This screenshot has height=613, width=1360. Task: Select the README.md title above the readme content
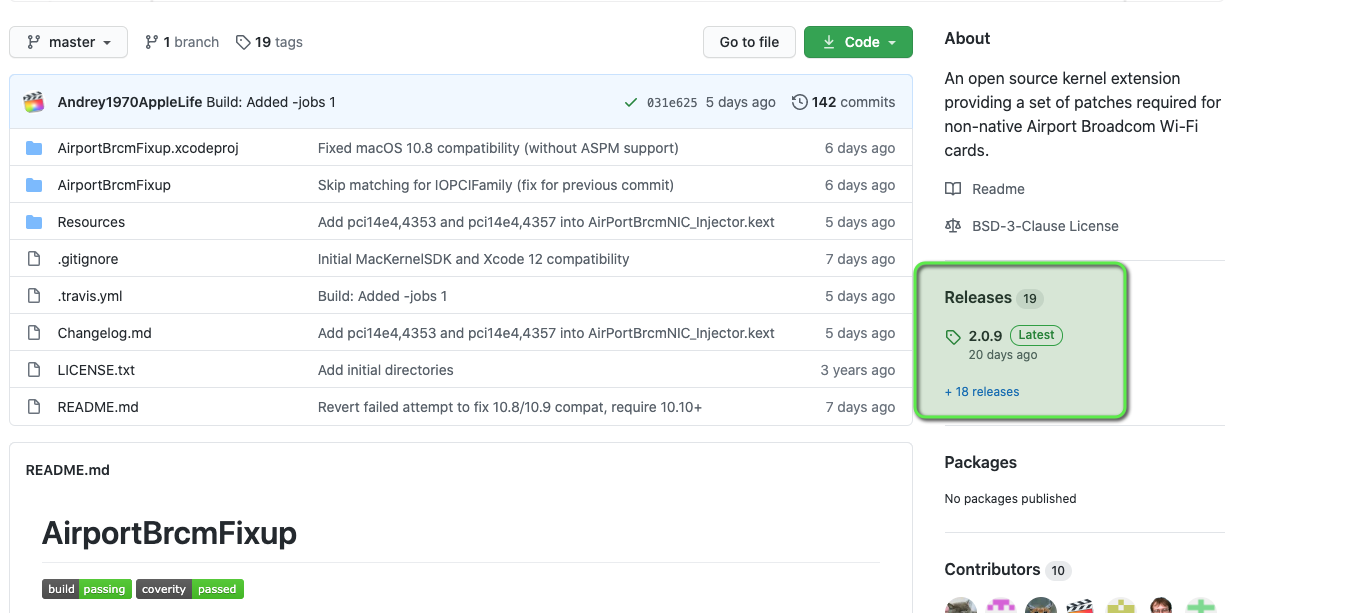68,470
